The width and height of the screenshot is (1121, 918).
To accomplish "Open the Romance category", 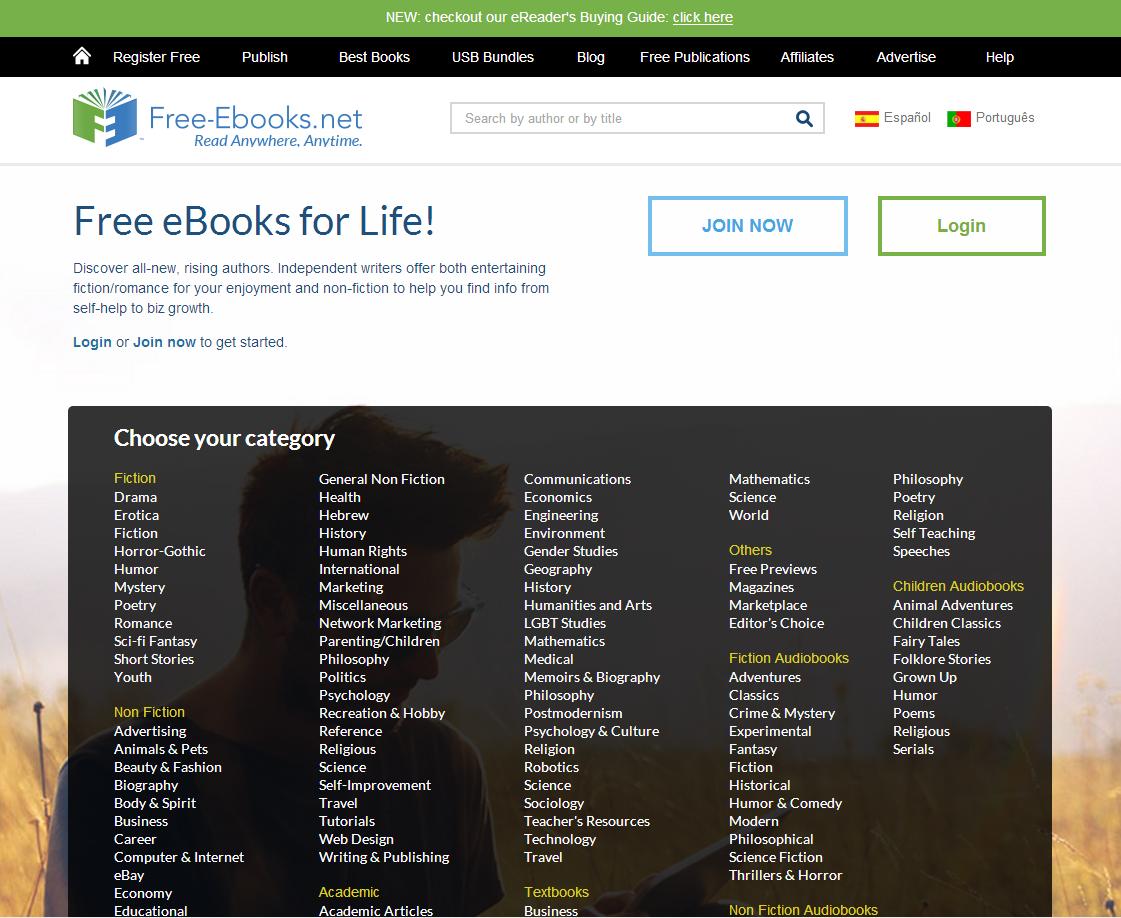I will (x=143, y=623).
